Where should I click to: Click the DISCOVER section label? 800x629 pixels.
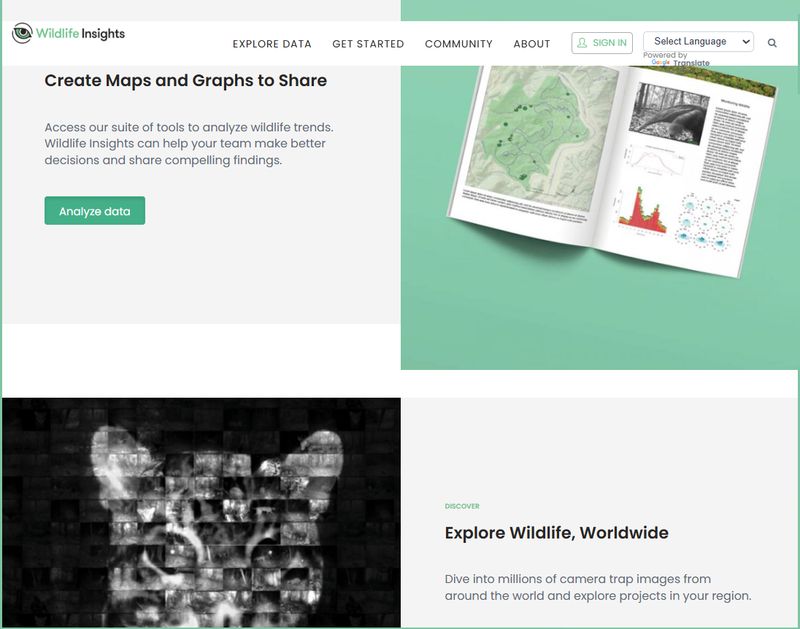coord(462,505)
